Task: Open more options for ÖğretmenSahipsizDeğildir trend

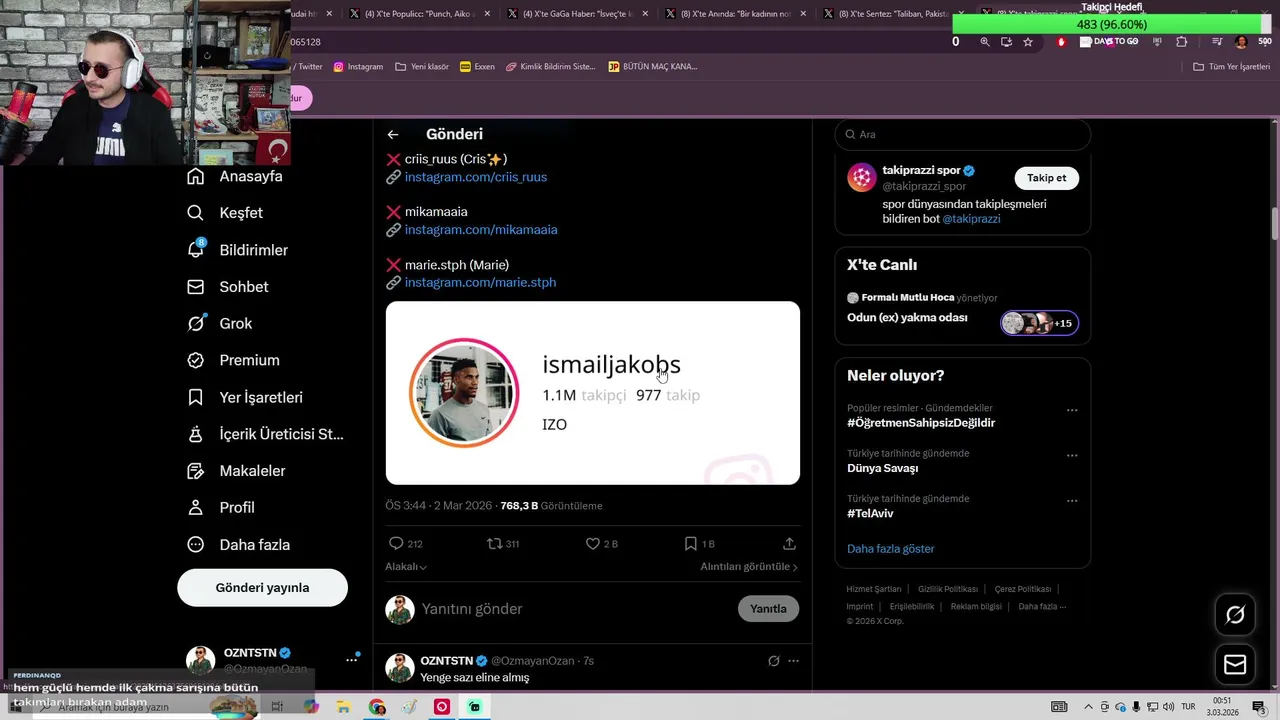Action: [1072, 410]
